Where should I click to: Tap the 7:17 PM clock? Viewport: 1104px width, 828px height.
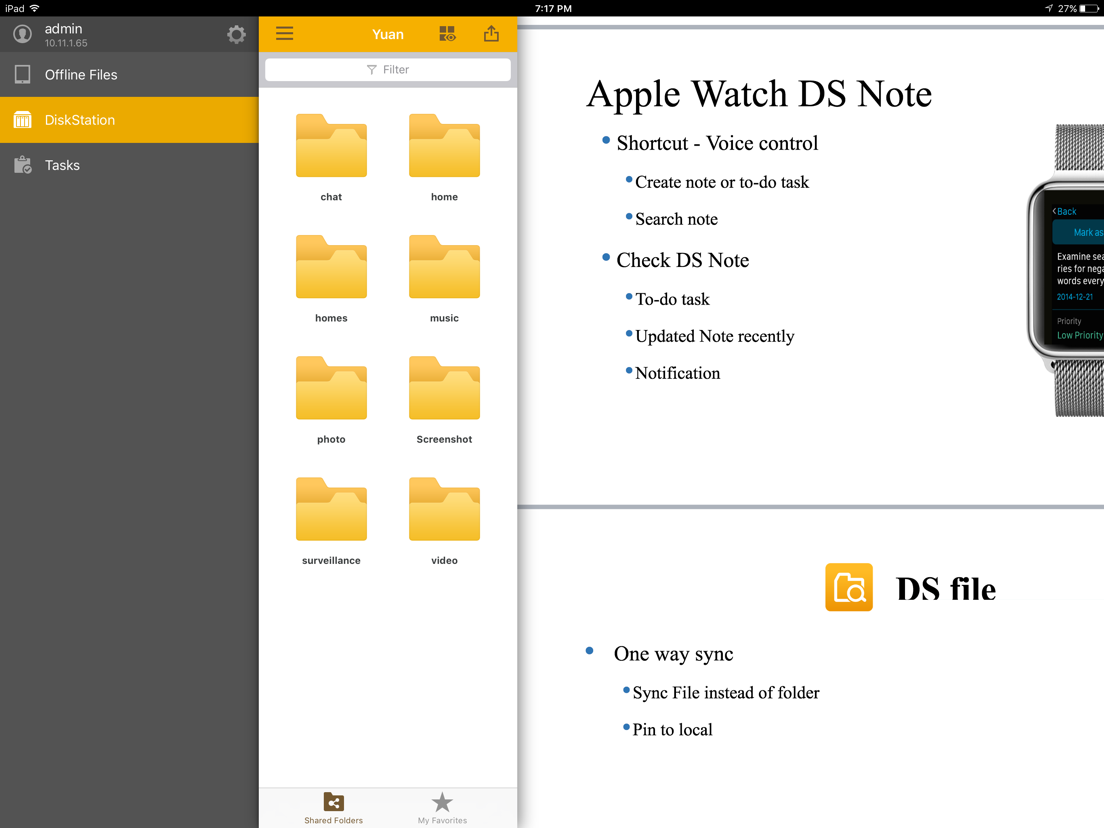(x=553, y=8)
